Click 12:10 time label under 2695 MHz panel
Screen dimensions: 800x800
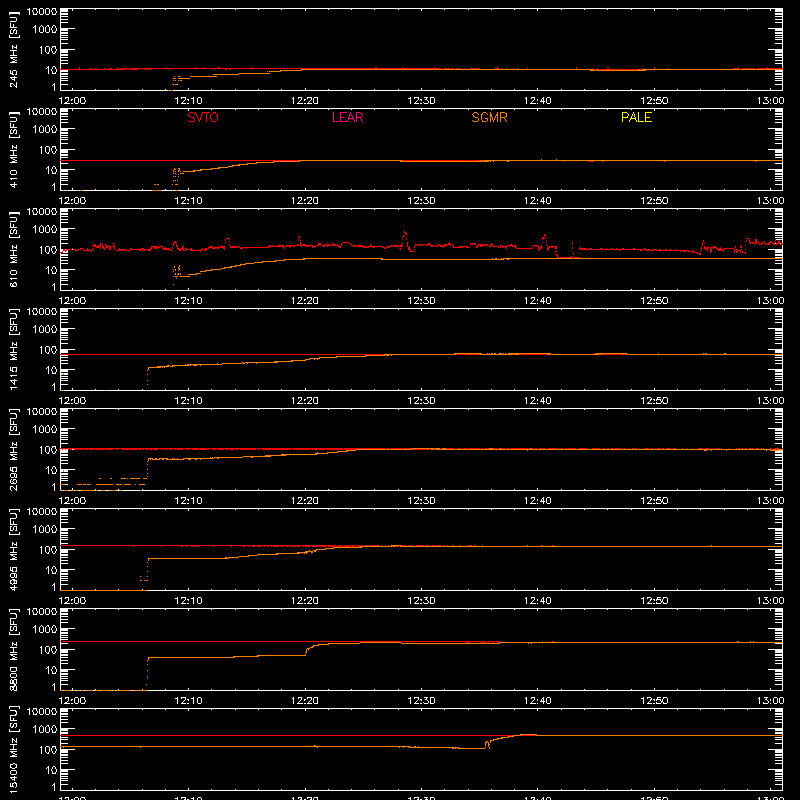point(189,501)
